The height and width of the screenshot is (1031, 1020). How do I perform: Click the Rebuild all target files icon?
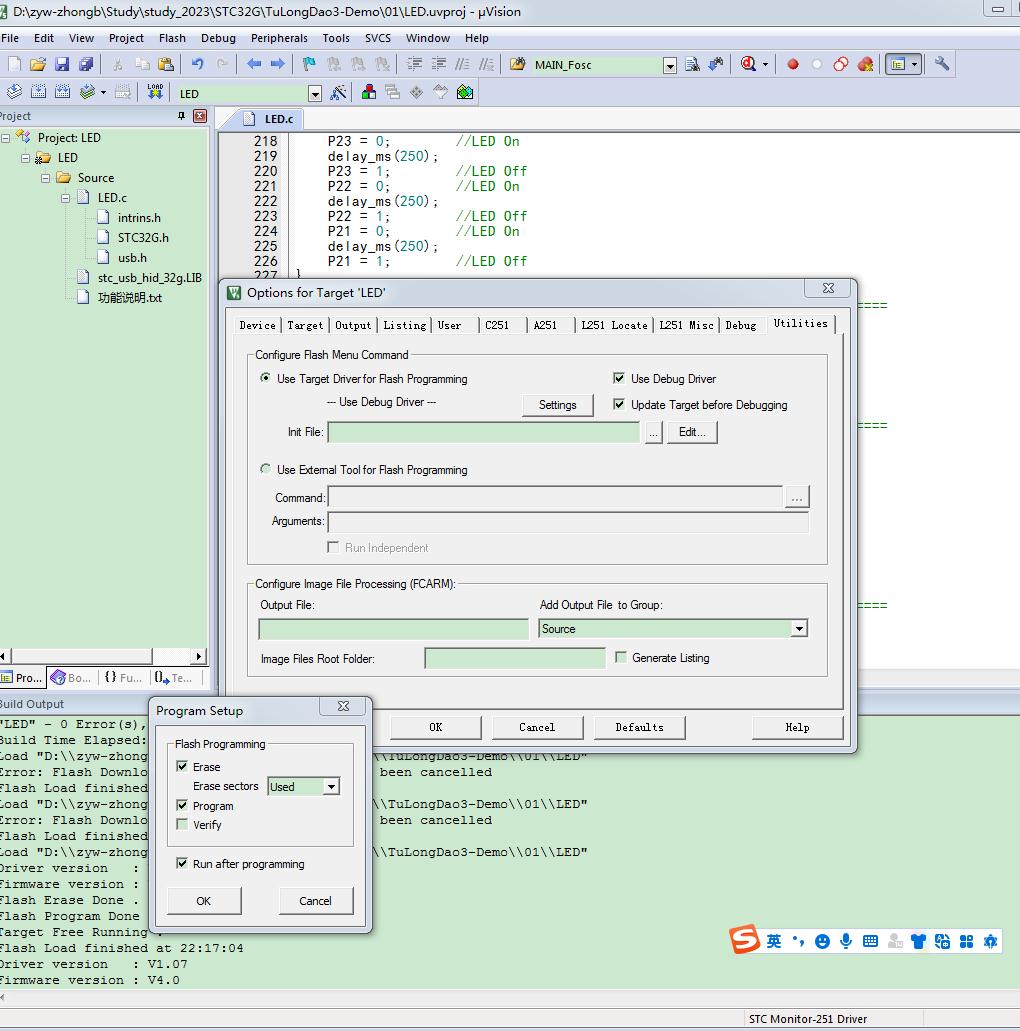pyautogui.click(x=62, y=92)
